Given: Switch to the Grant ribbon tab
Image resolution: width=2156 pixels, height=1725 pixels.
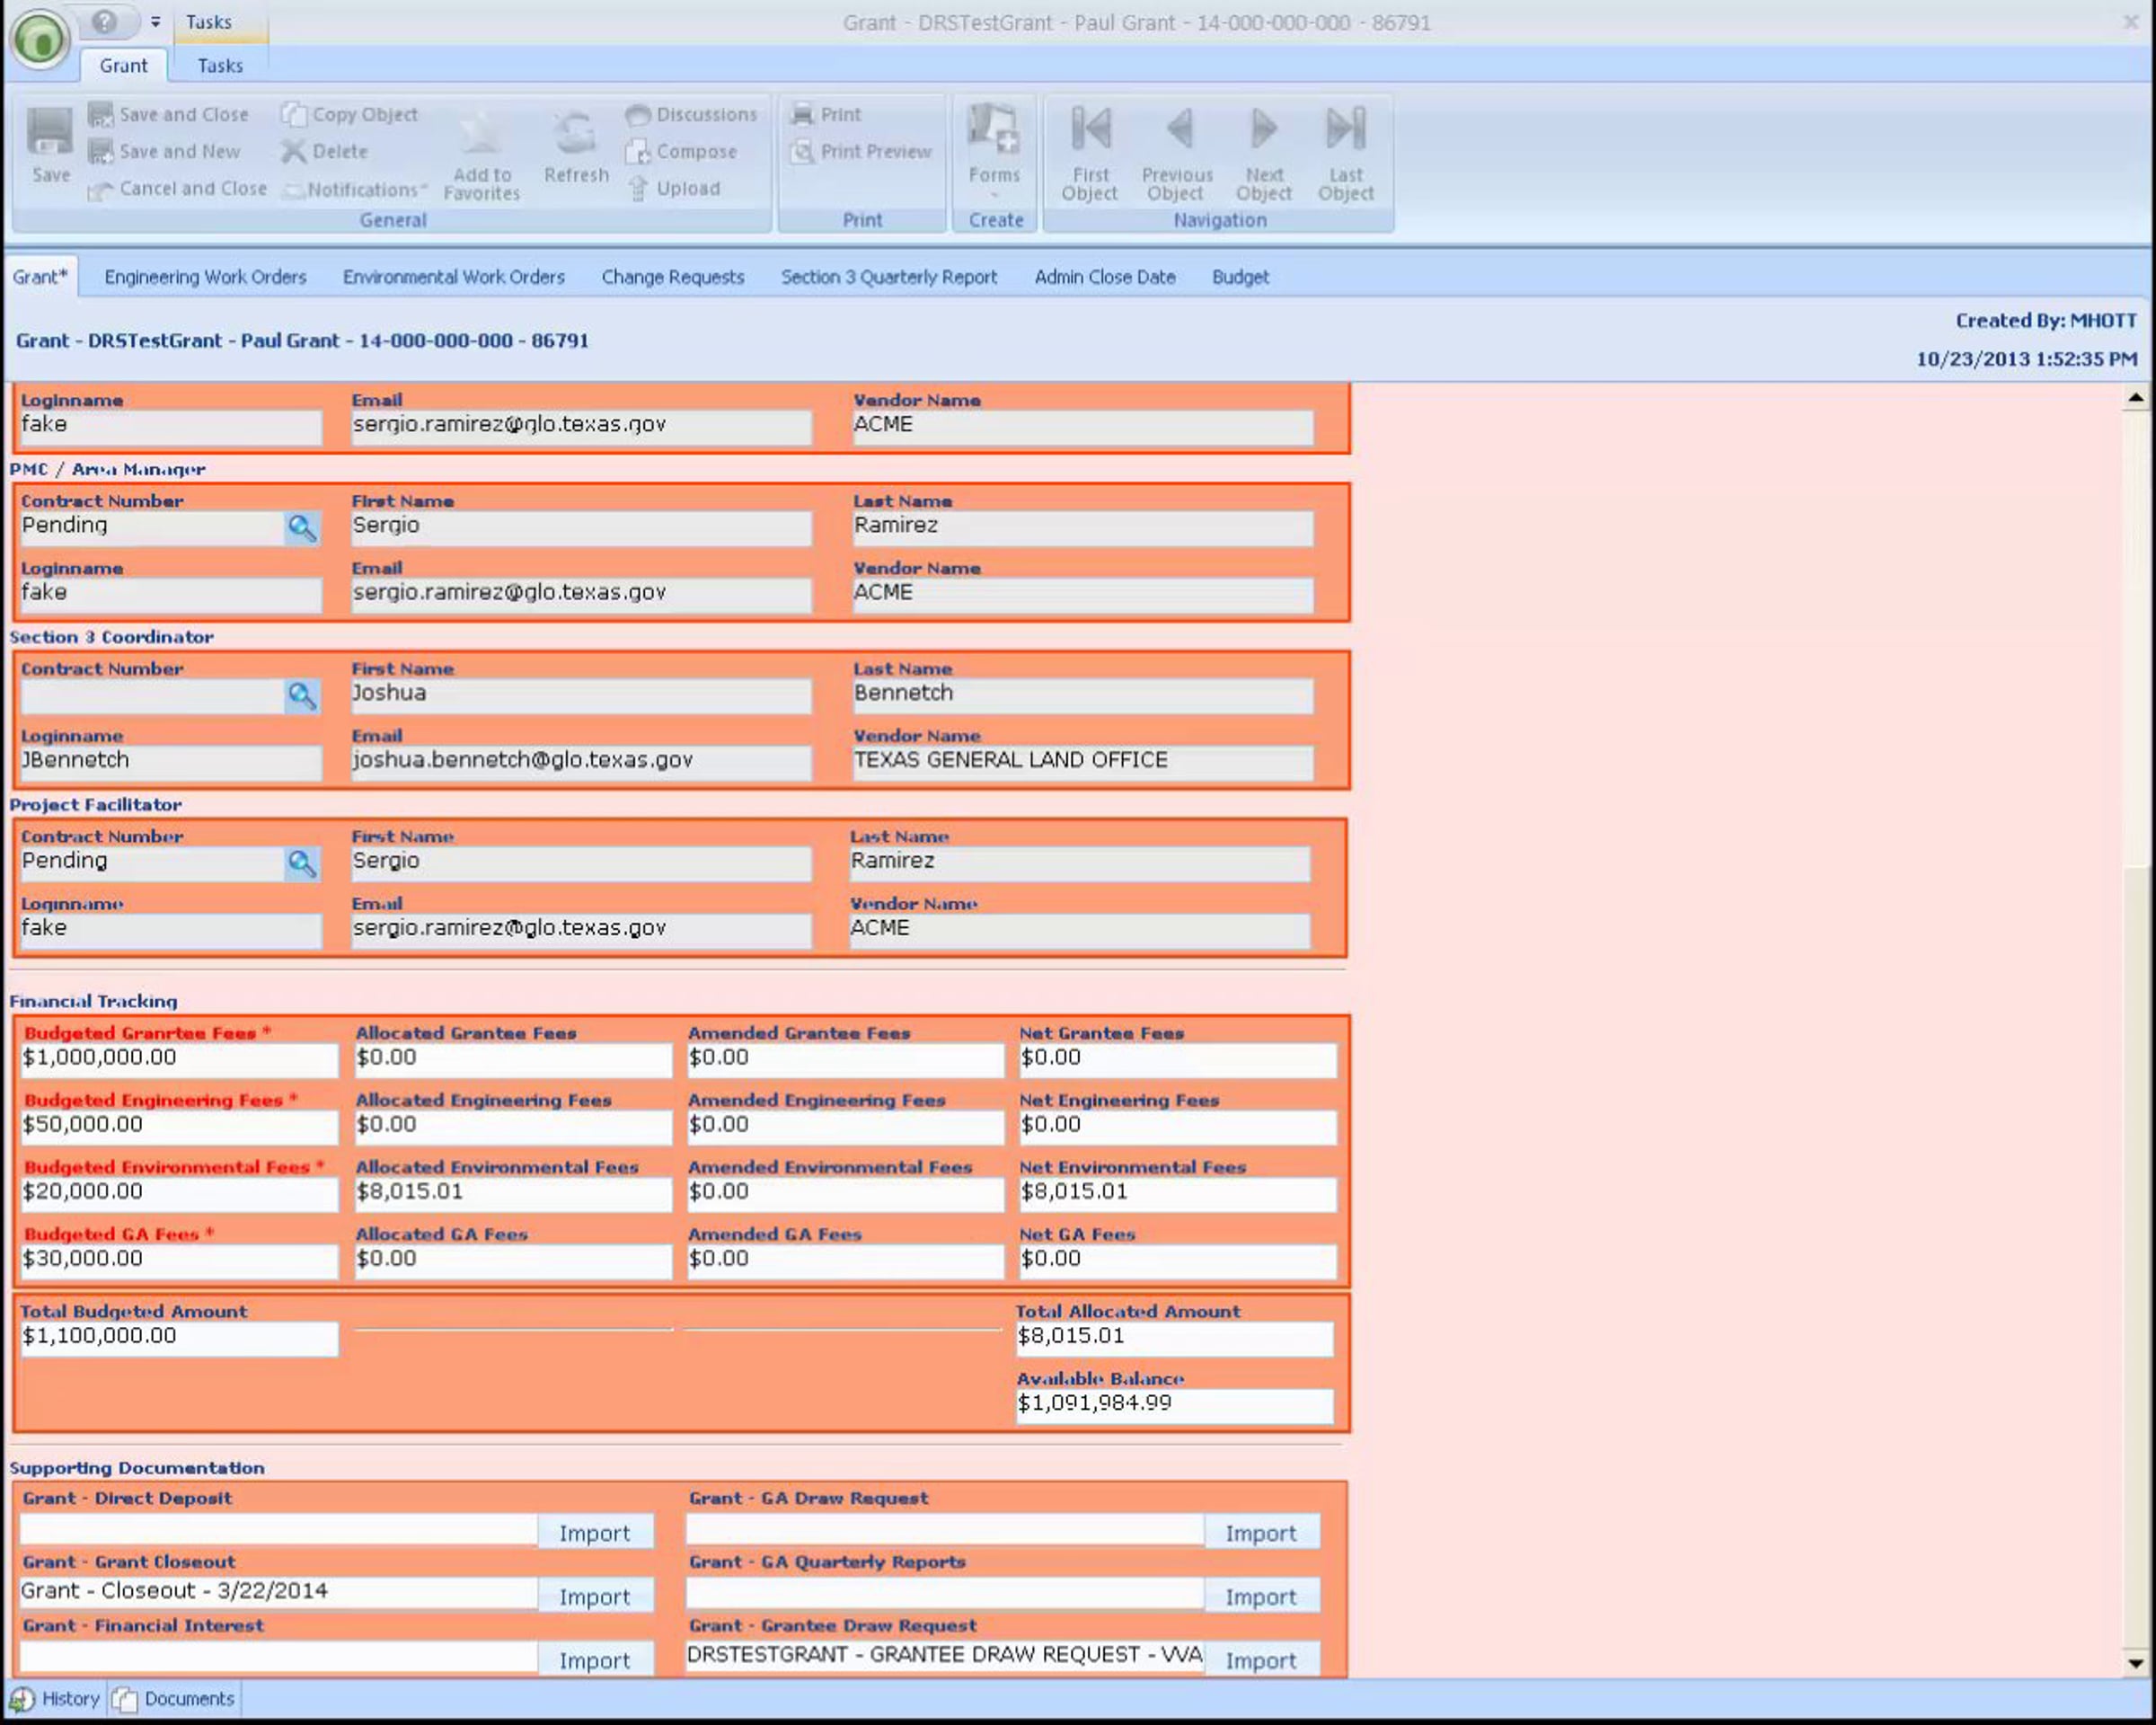Looking at the screenshot, I should [x=123, y=66].
